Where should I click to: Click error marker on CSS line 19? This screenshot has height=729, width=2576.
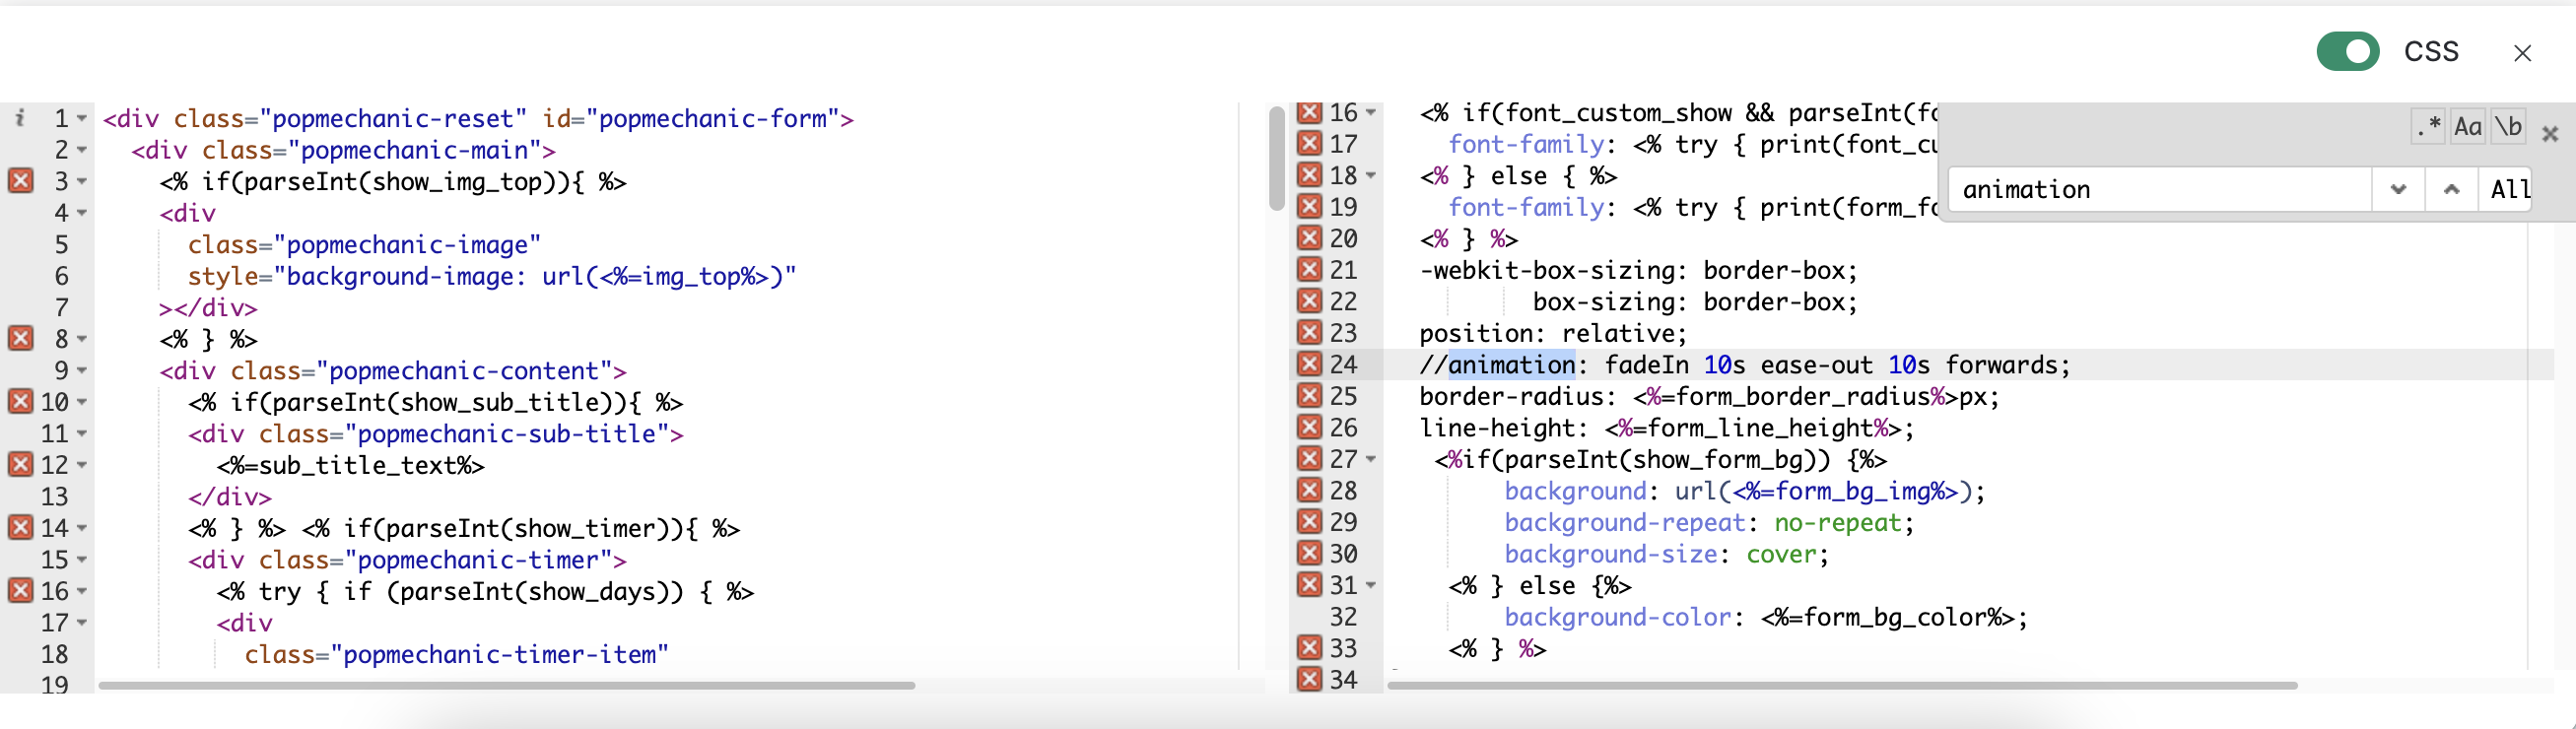point(1309,206)
